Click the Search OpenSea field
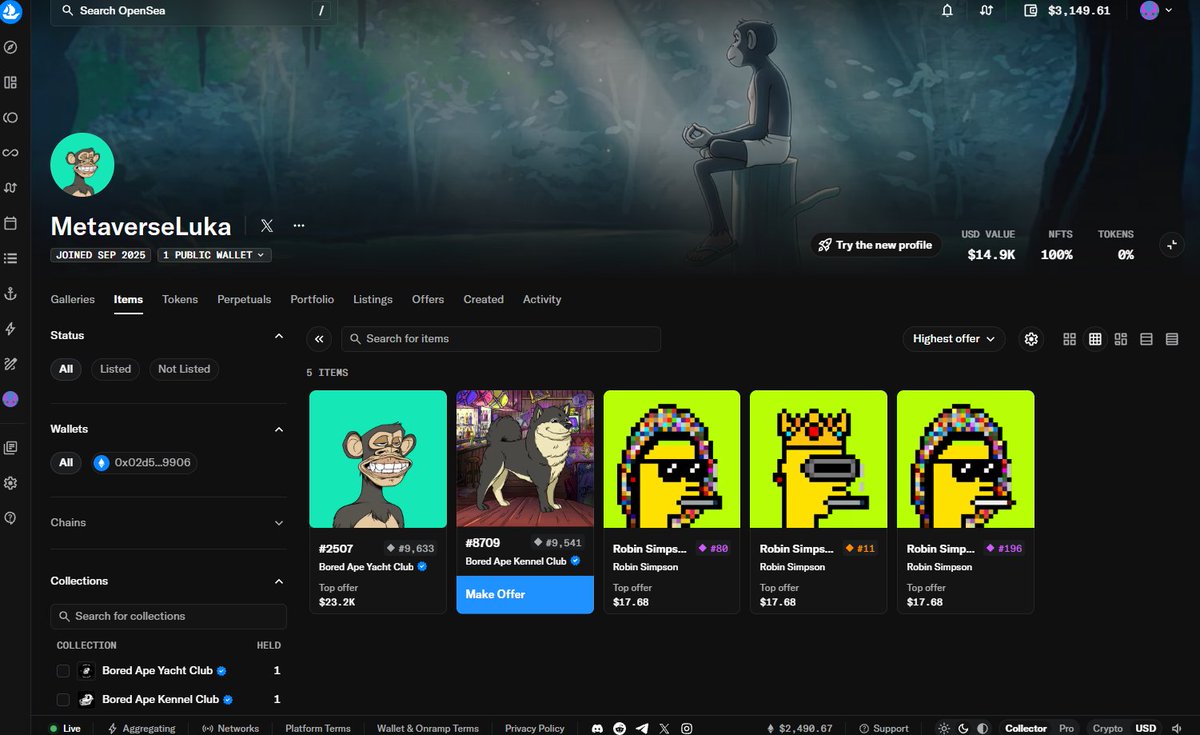 (x=193, y=11)
